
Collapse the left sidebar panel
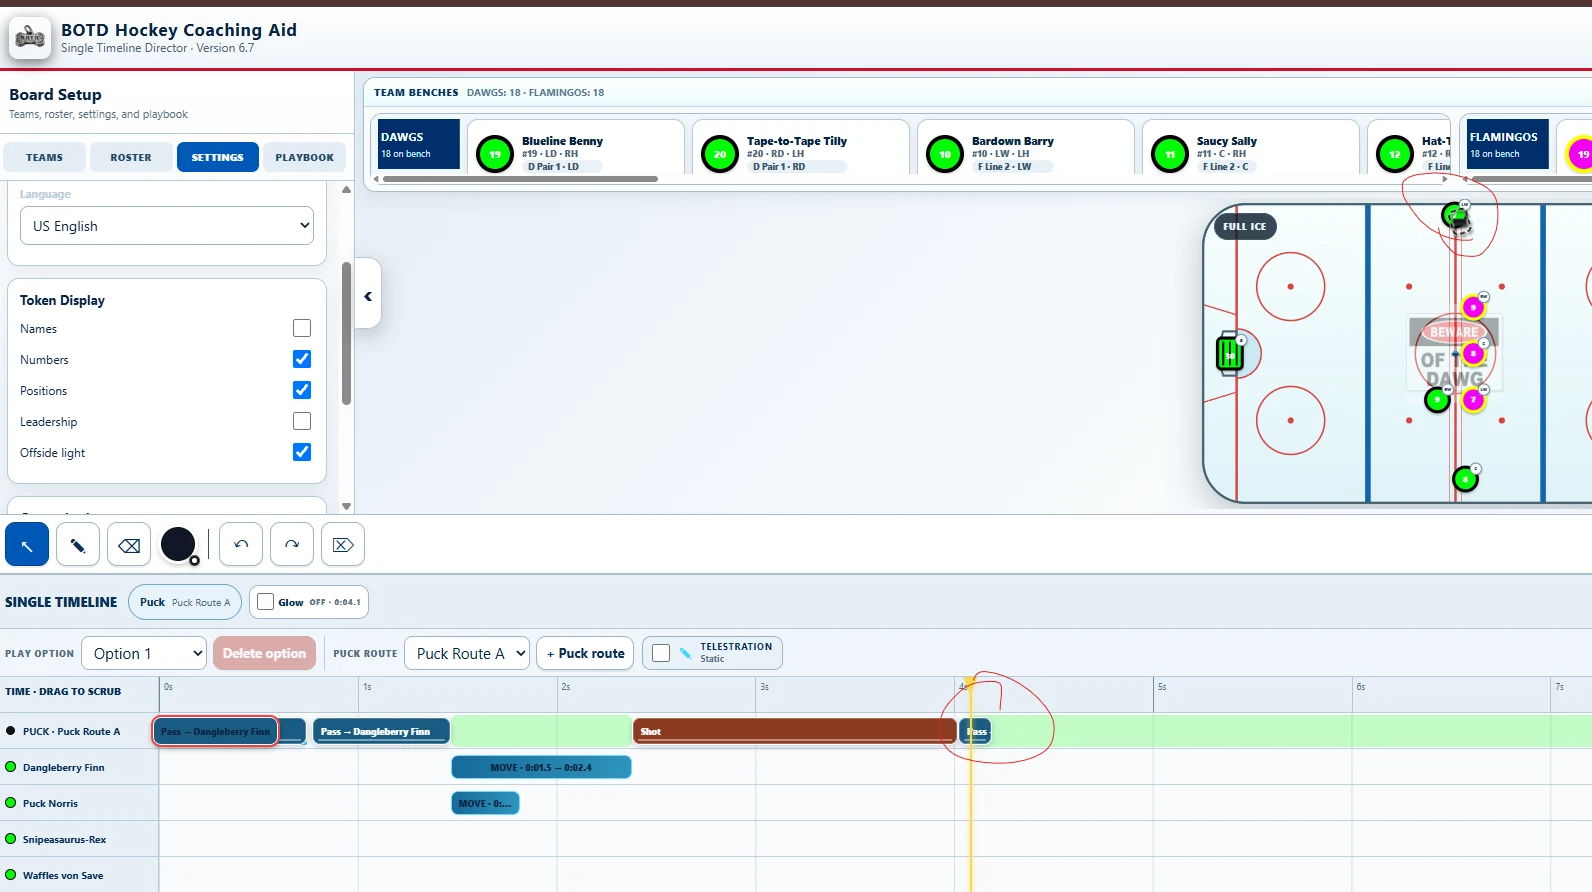coord(368,296)
